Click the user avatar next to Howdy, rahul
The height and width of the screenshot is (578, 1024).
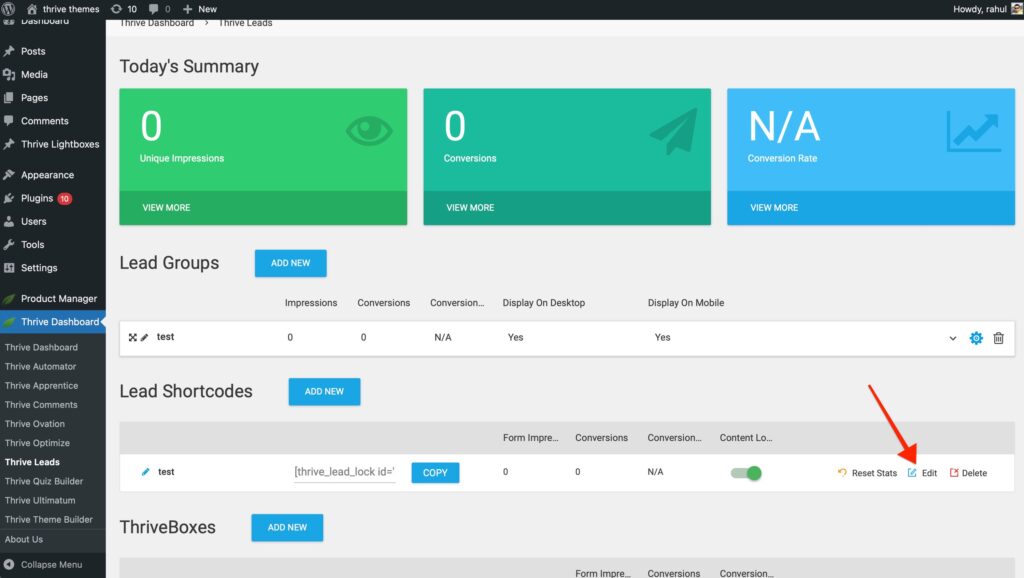[x=1014, y=9]
